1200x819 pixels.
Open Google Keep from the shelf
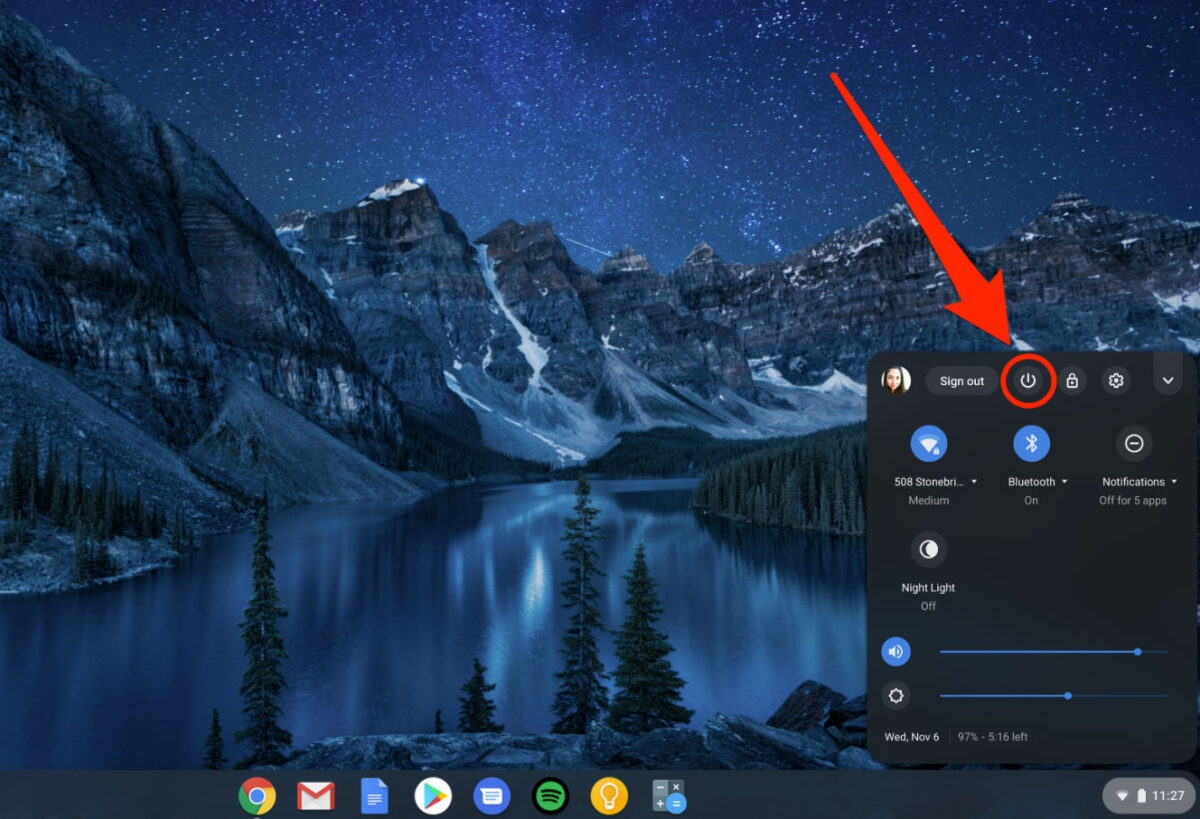[x=608, y=797]
